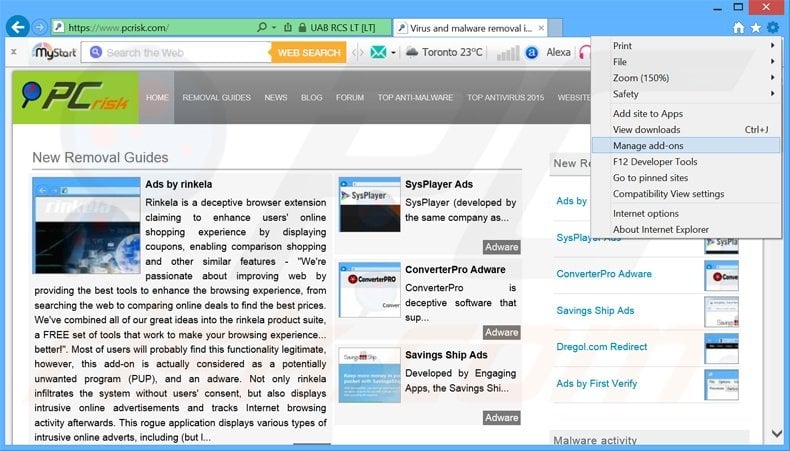Screen dimensions: 790x451
Task: Open Internet options
Action: pyautogui.click(x=686, y=214)
